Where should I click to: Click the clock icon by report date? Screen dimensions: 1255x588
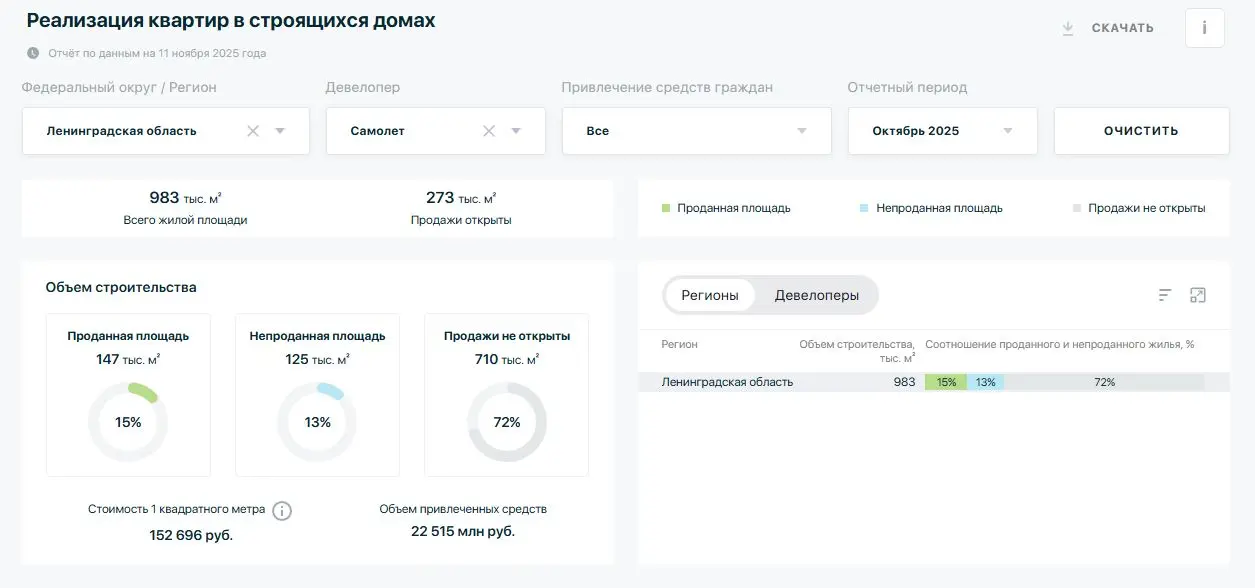tap(33, 53)
